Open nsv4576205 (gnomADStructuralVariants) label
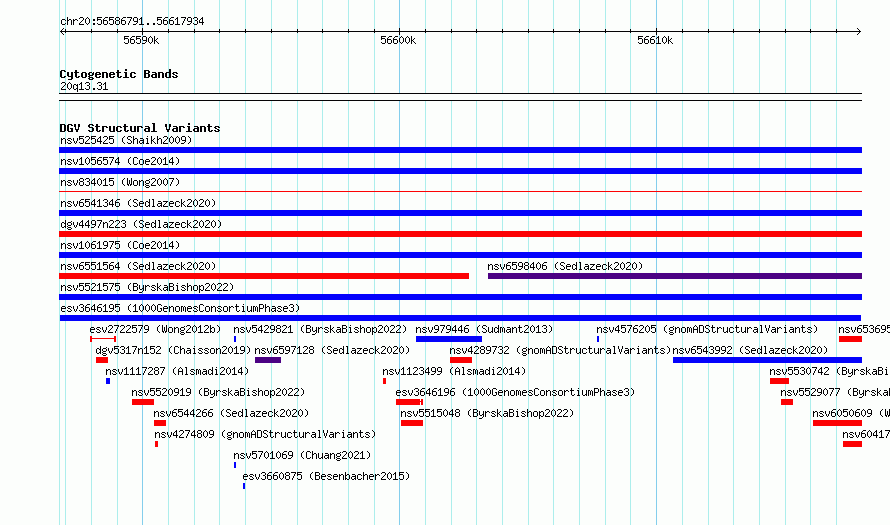The height and width of the screenshot is (525, 890). [707, 329]
